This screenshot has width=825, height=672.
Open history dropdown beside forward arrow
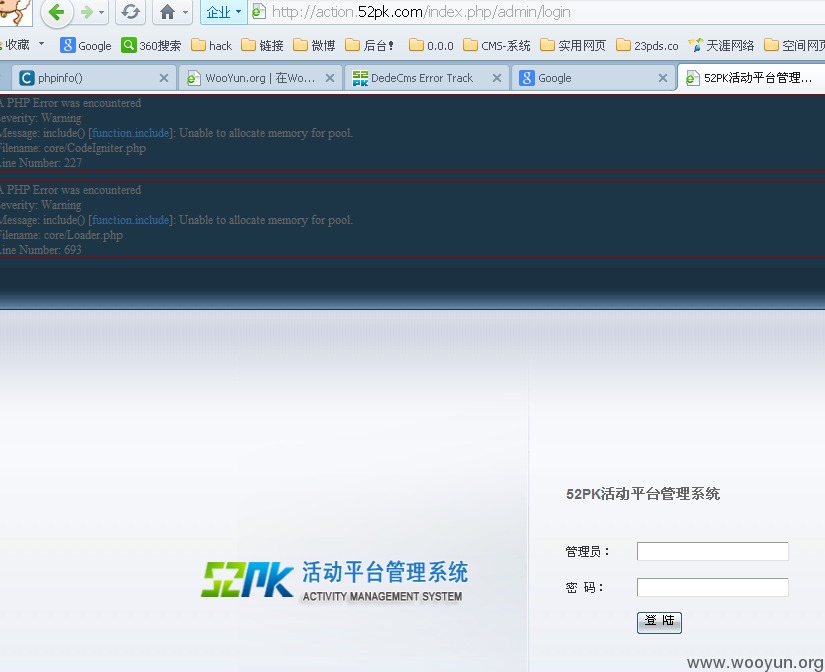click(x=102, y=12)
